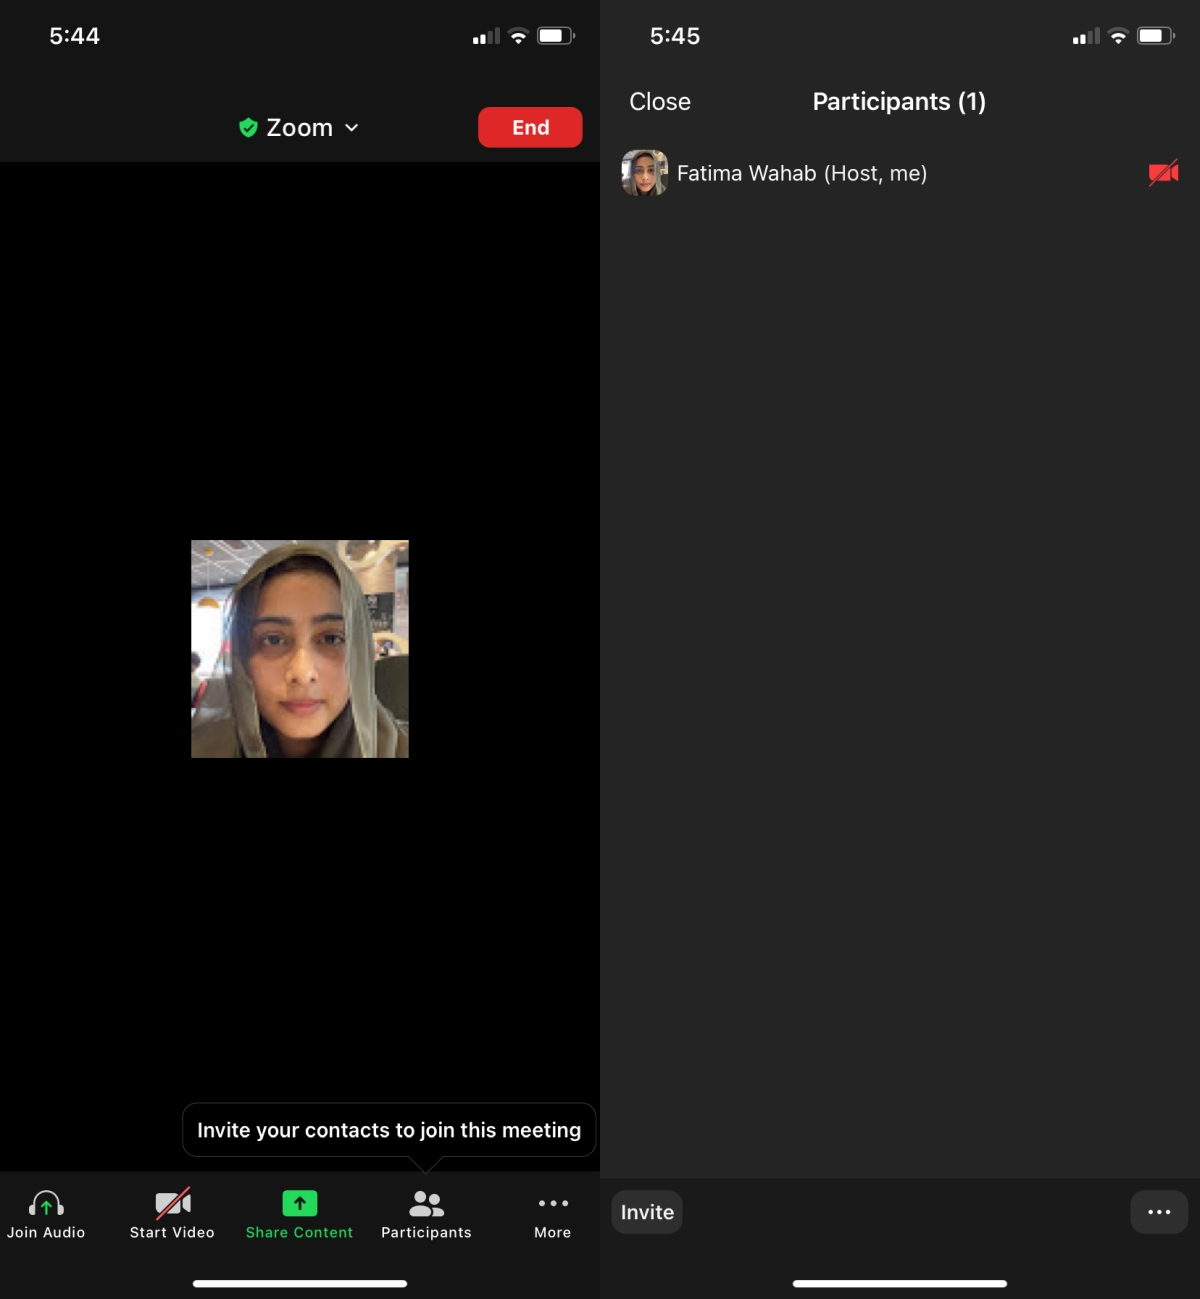Open Share Content with the green upload icon

[299, 1204]
